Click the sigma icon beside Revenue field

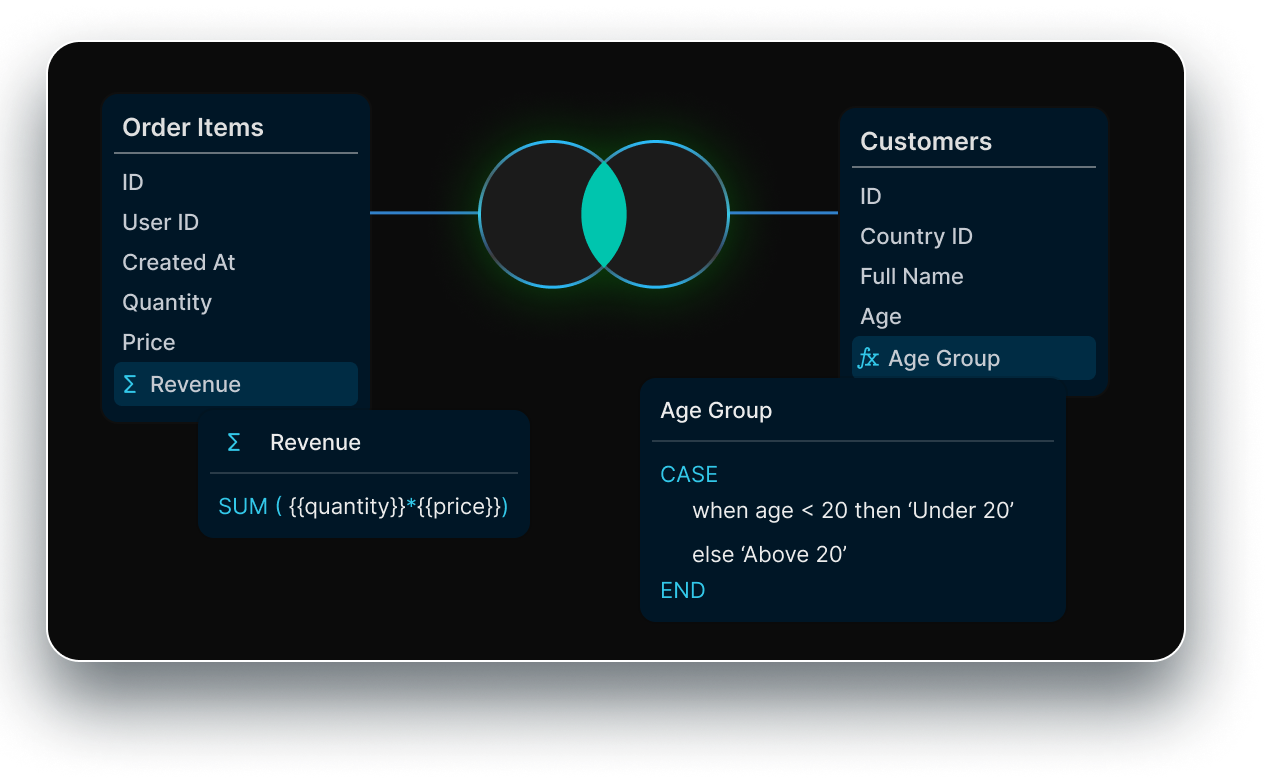pos(129,385)
